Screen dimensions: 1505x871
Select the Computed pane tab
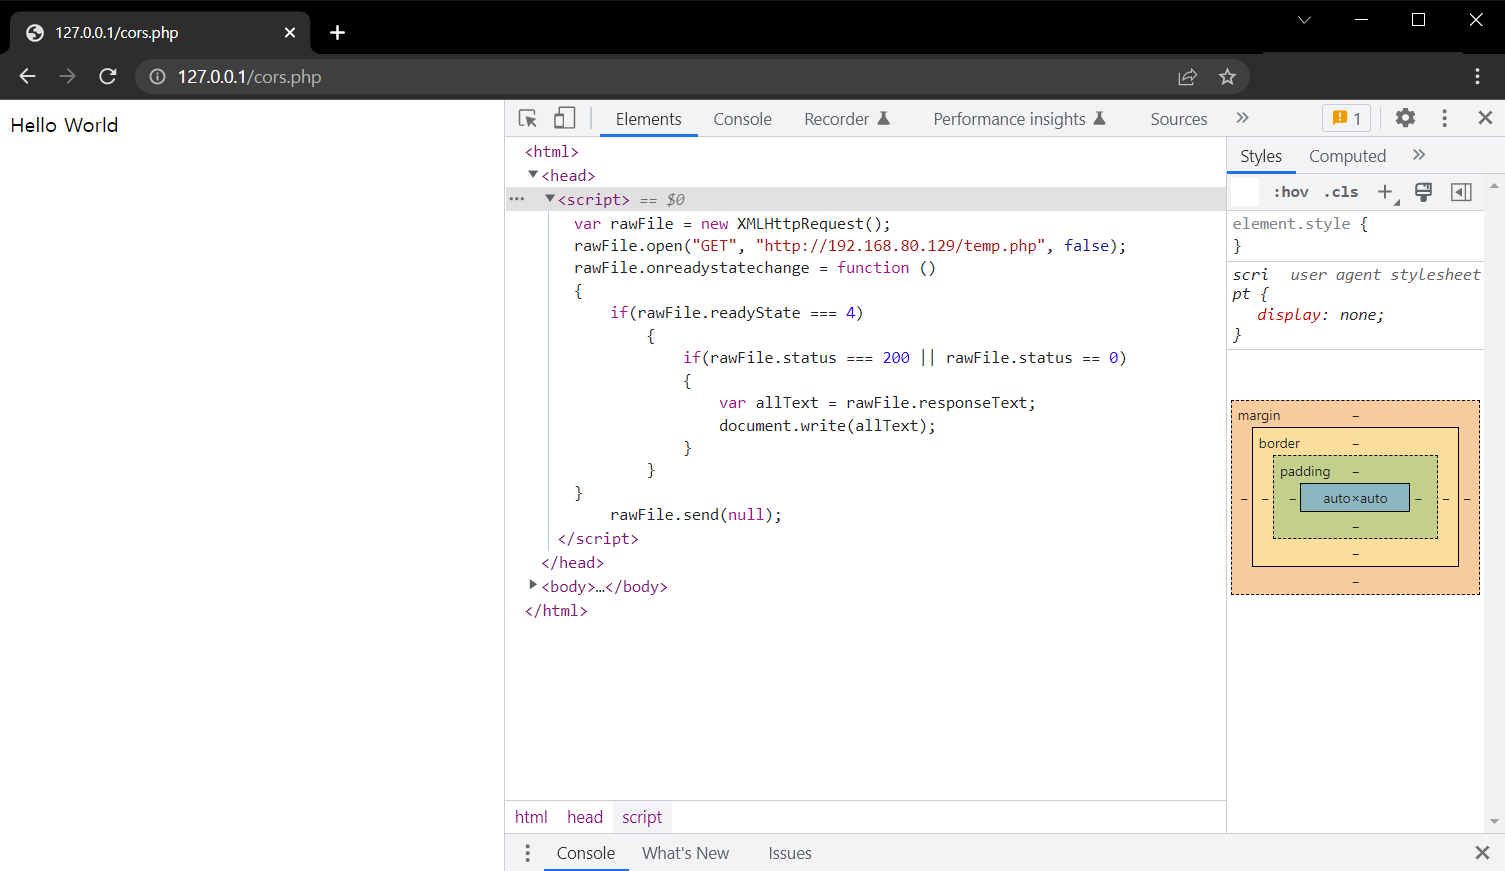[1347, 156]
